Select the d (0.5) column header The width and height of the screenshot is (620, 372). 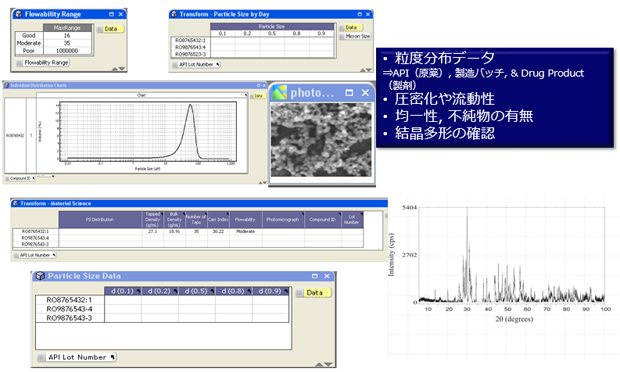pyautogui.click(x=197, y=291)
